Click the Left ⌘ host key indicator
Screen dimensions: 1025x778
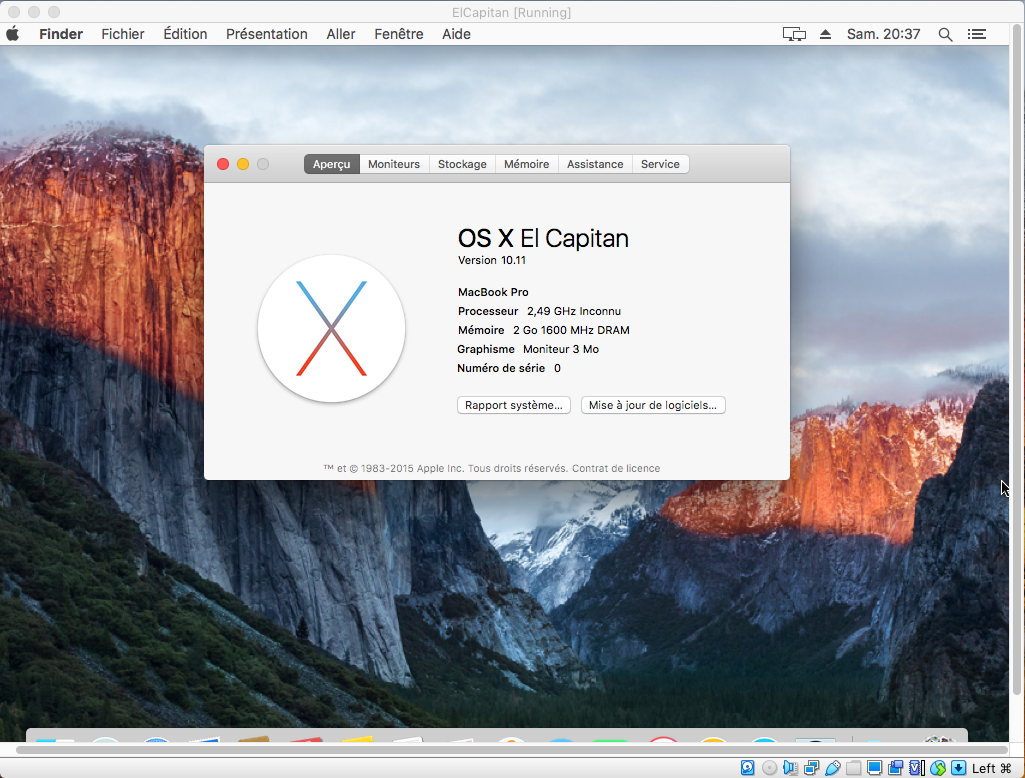(x=991, y=768)
